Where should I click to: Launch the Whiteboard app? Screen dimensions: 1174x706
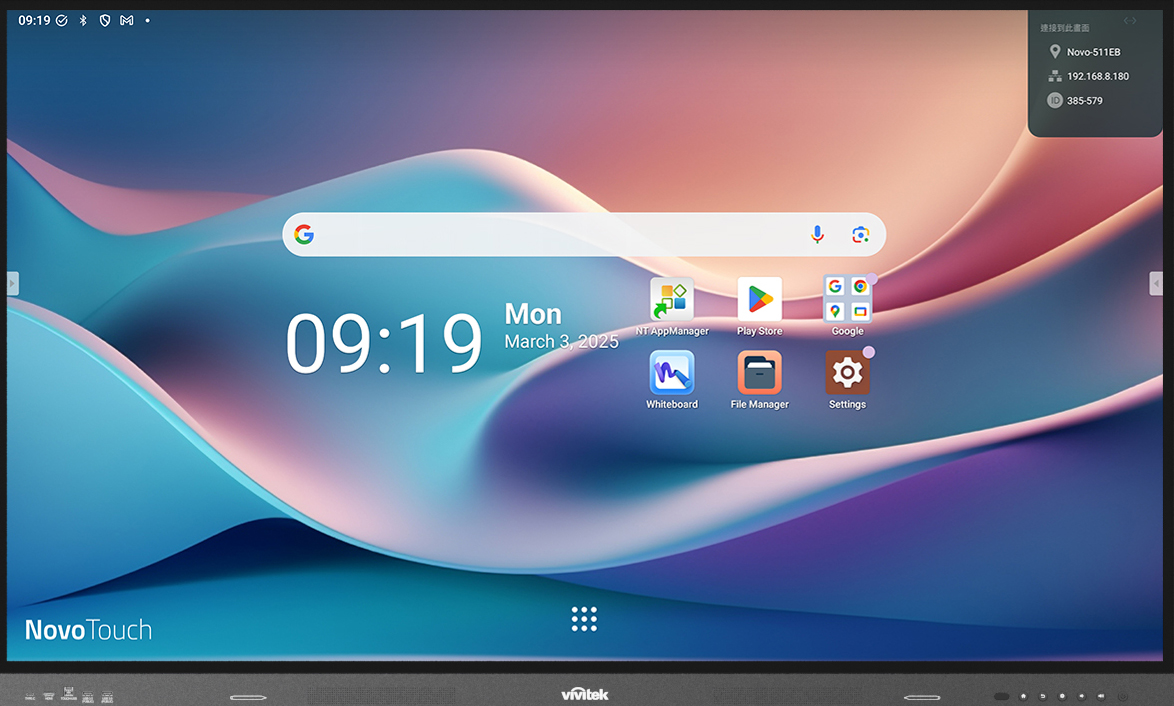pos(671,373)
